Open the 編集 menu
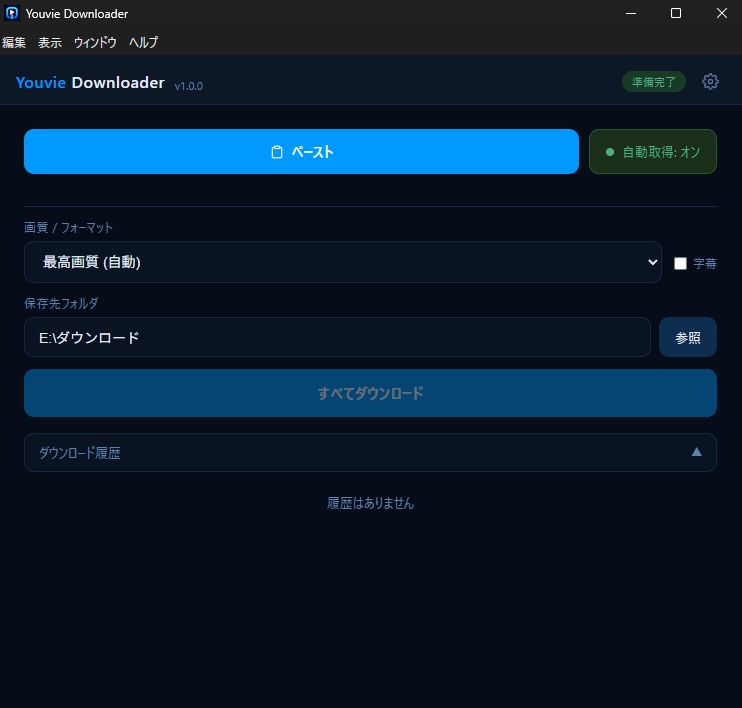Screen dimensions: 742x708 14,43
